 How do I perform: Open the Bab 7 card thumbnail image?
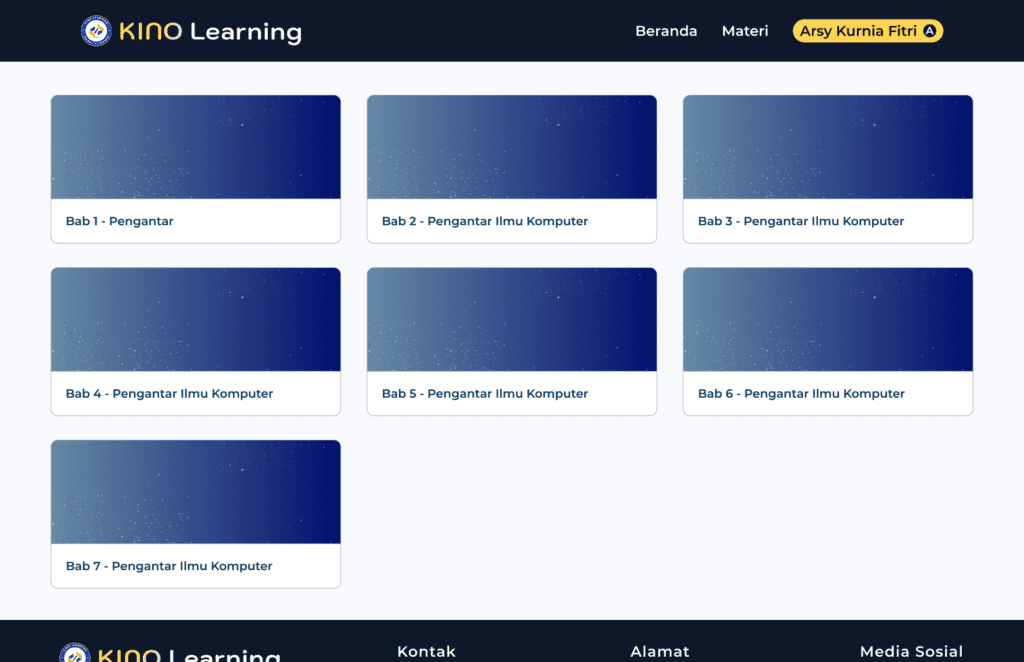click(196, 492)
